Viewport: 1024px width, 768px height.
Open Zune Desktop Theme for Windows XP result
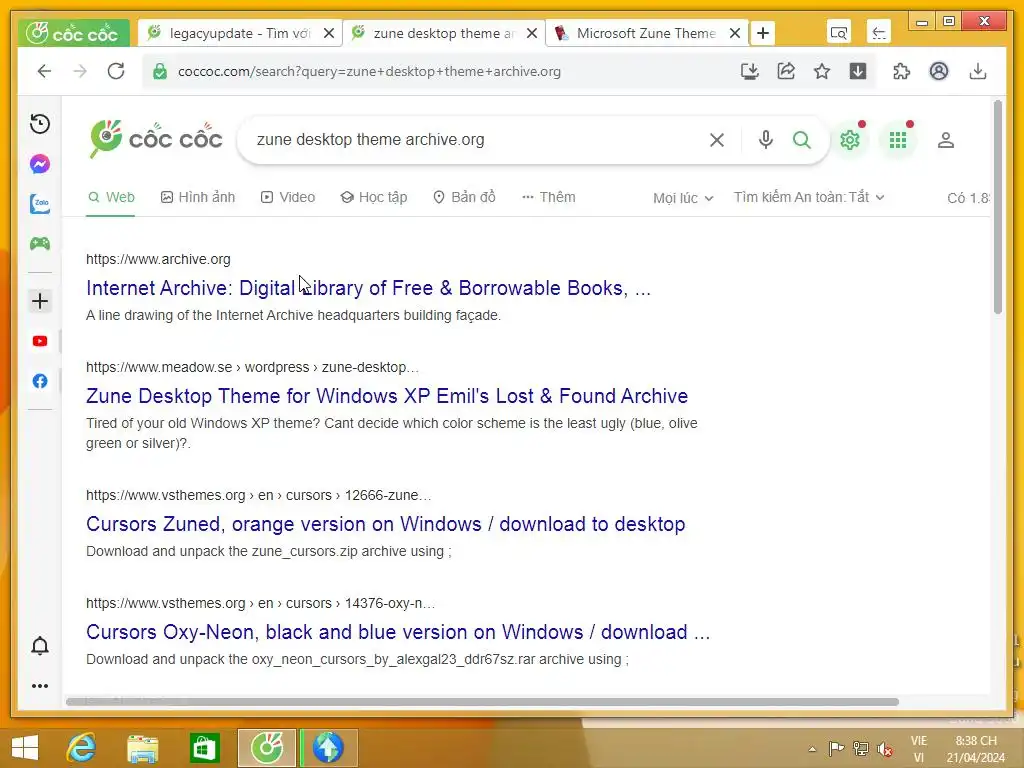(x=387, y=396)
